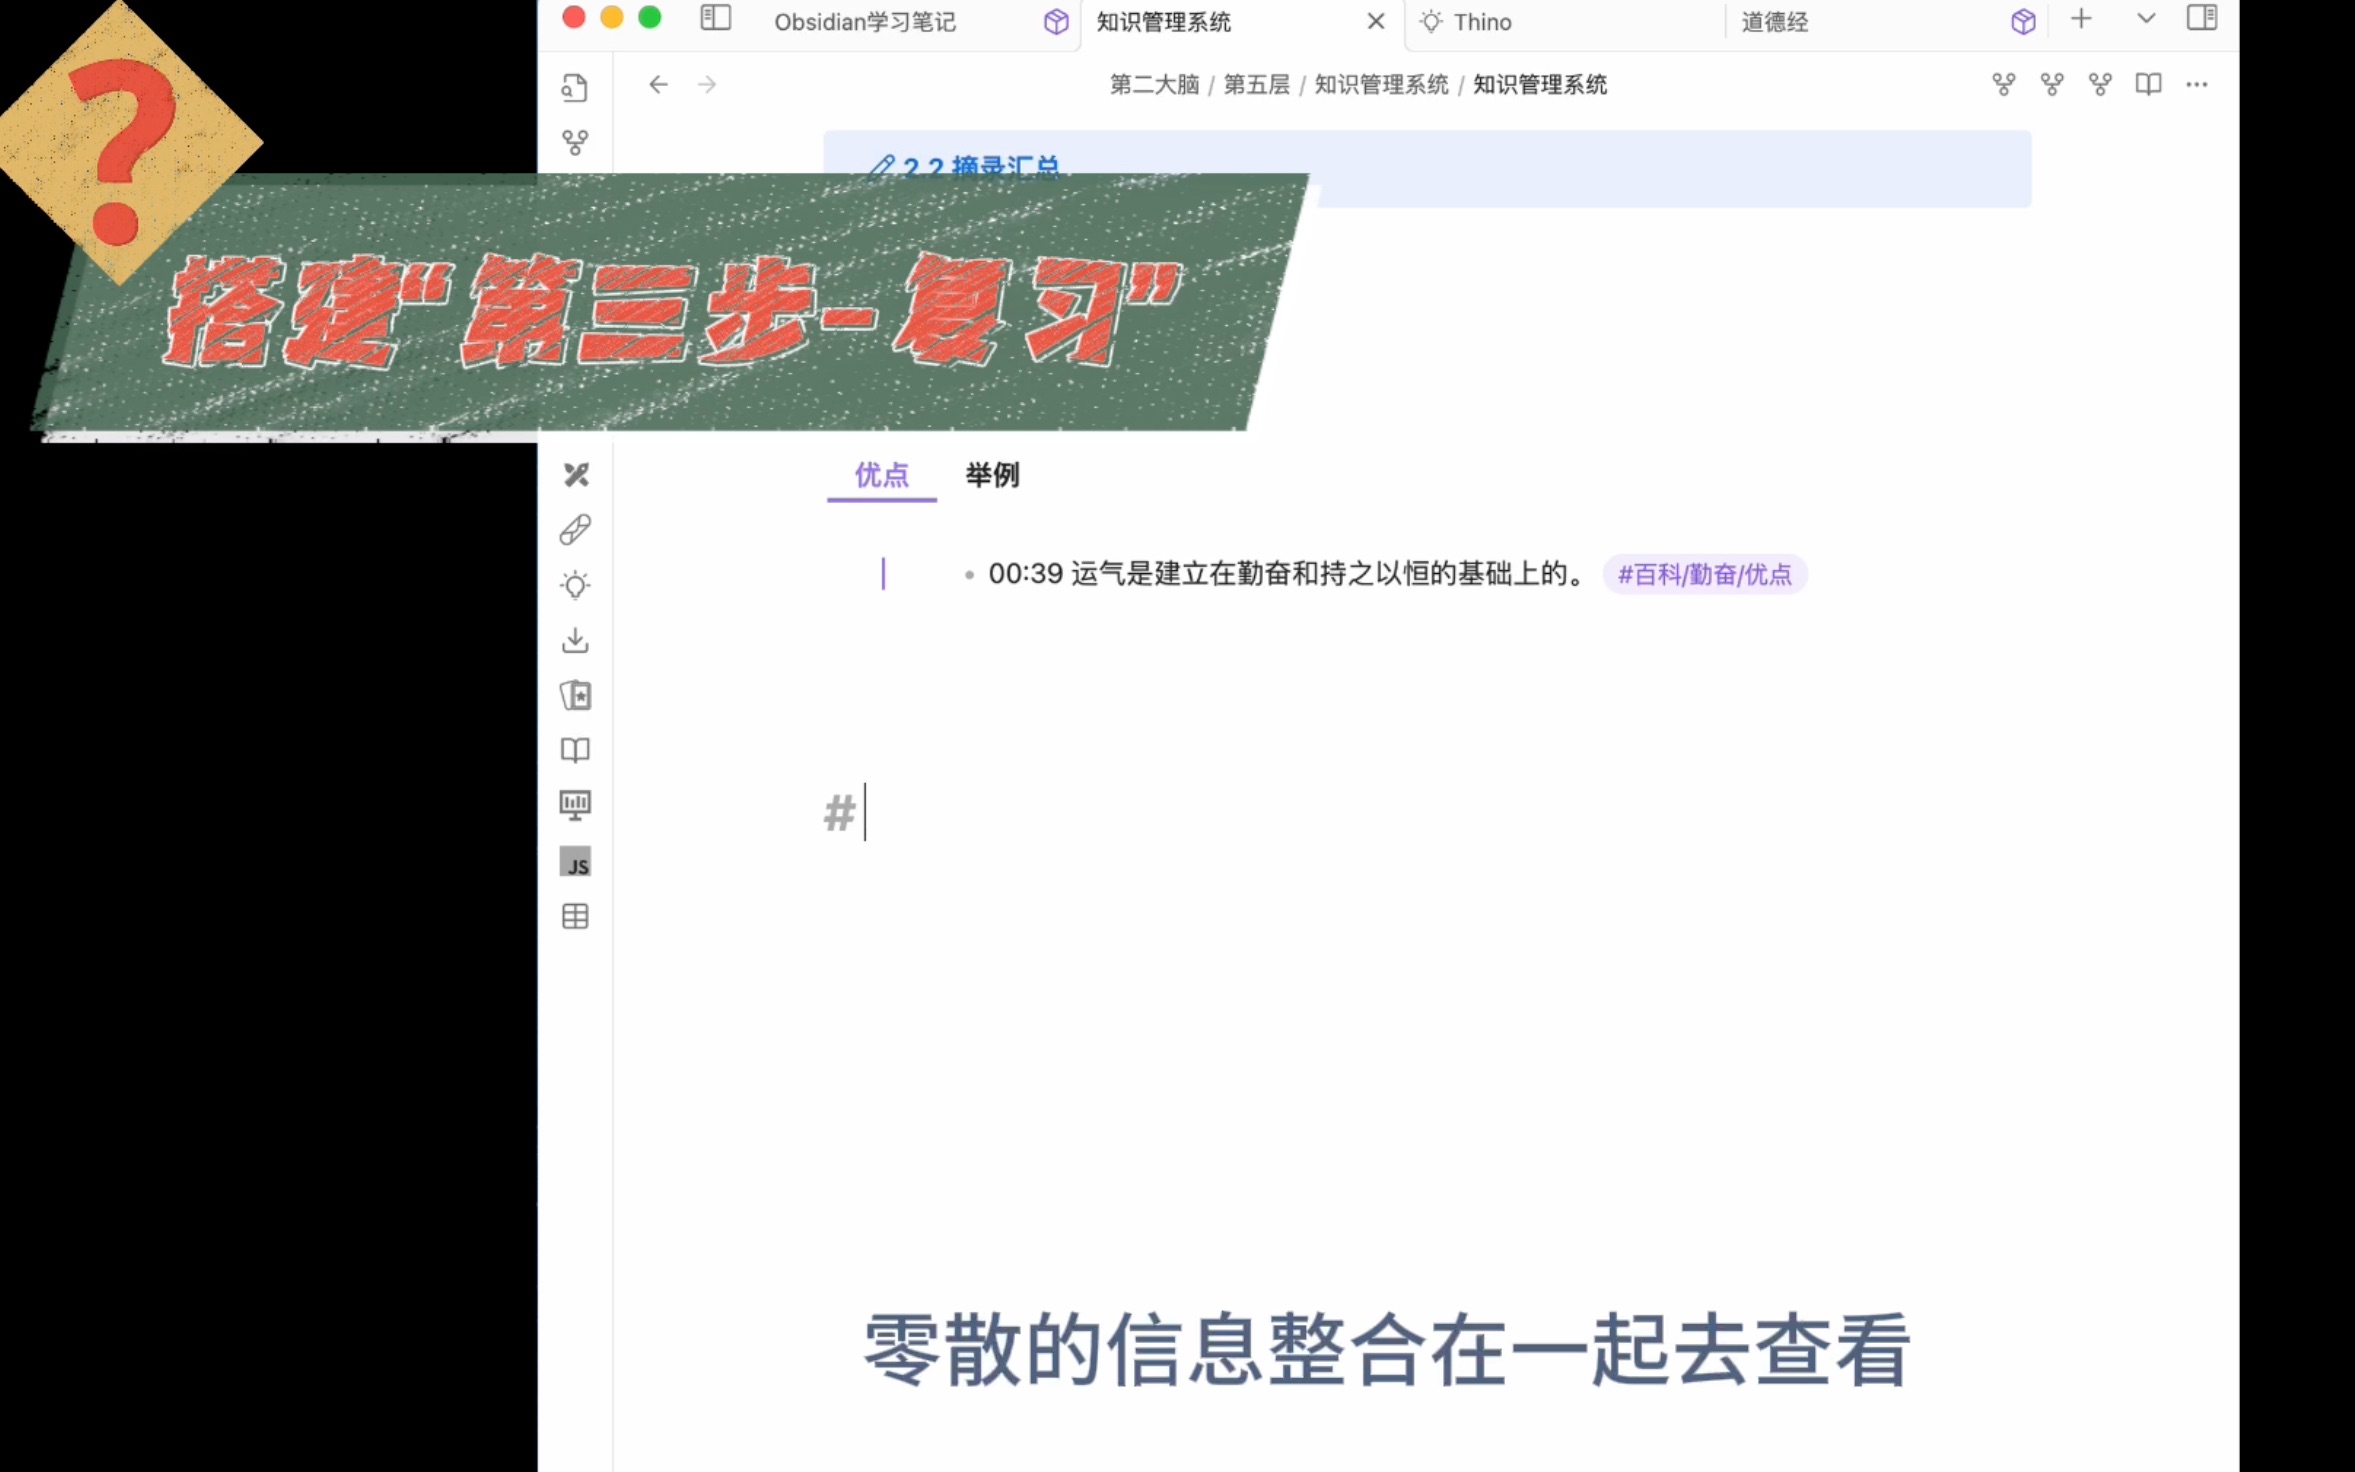Open the more options menu for this note
Image resolution: width=2355 pixels, height=1472 pixels.
point(2198,84)
